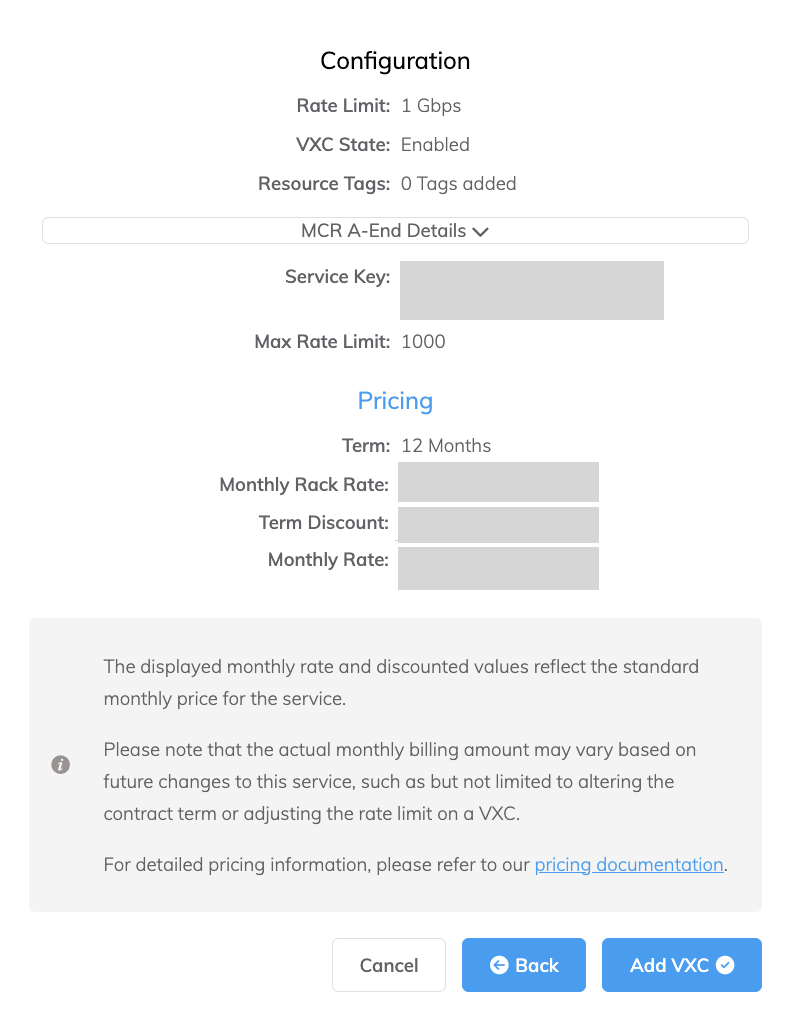Click the Term Discount value box

498,524
